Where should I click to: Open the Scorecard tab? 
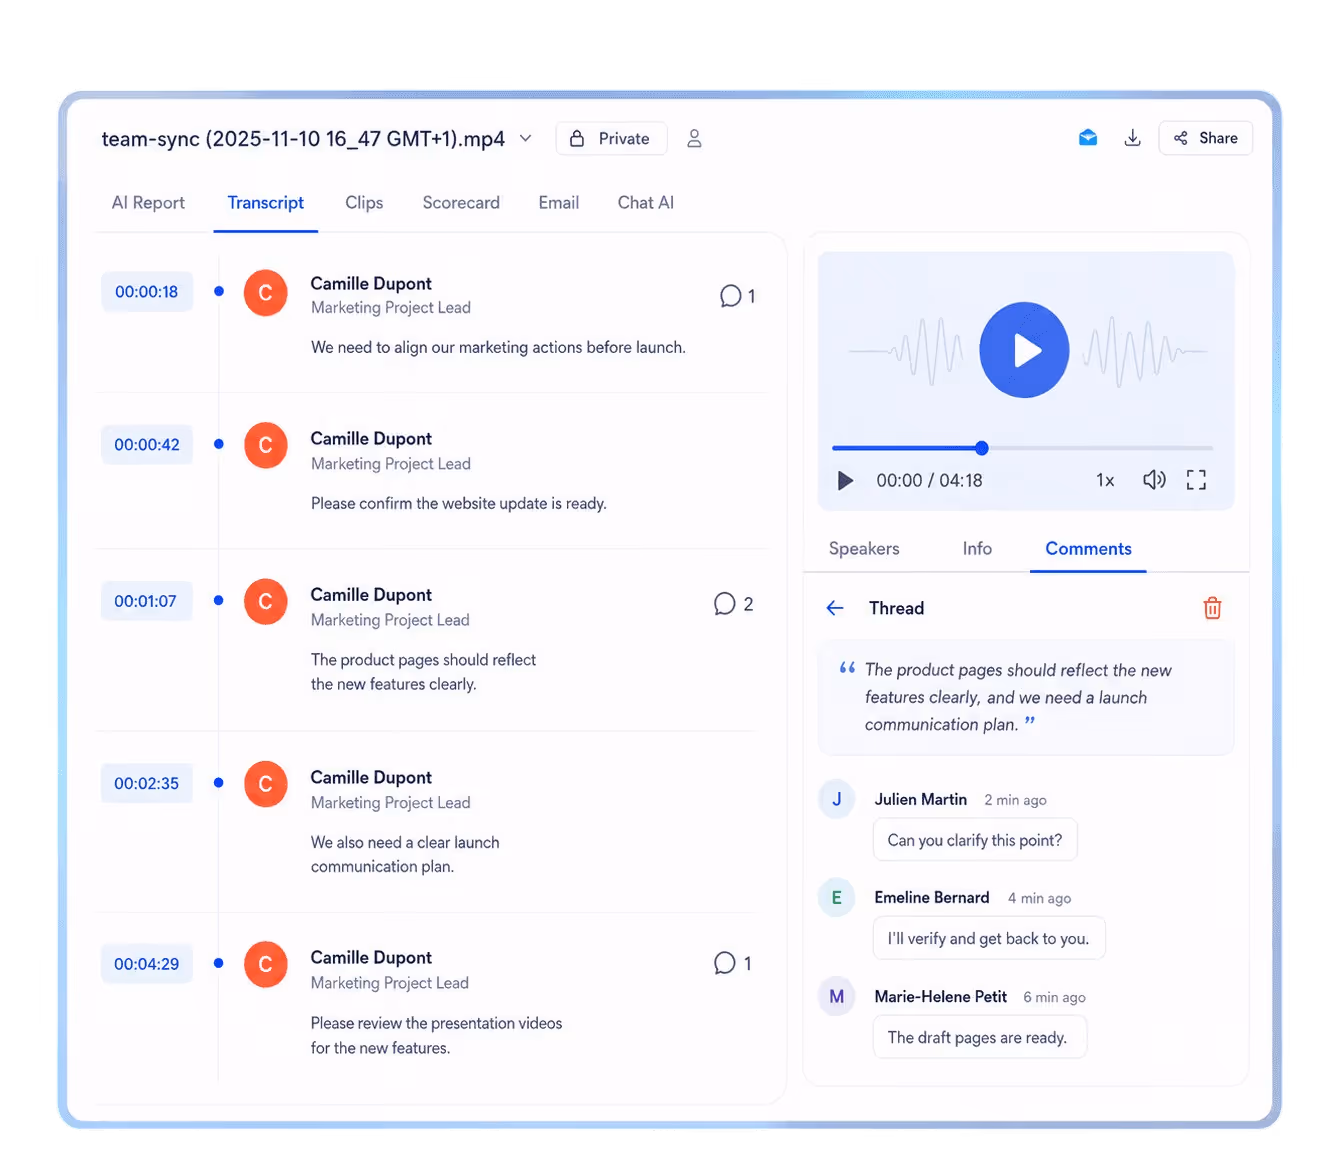[461, 202]
